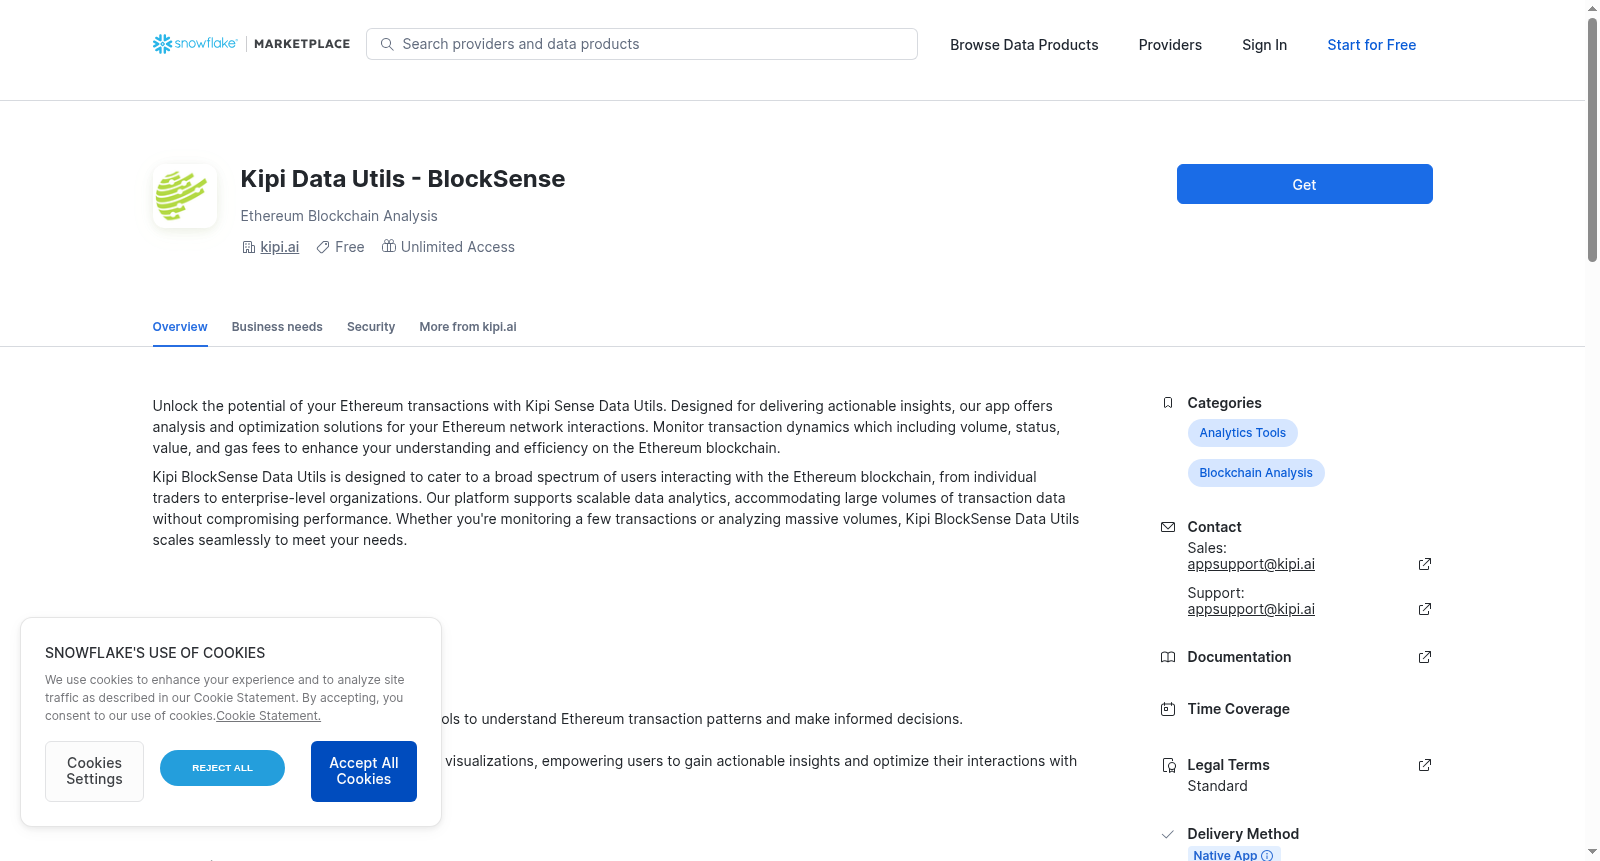Screen dimensions: 1600x861
Task: Click the Sign In link
Action: click(x=1264, y=45)
